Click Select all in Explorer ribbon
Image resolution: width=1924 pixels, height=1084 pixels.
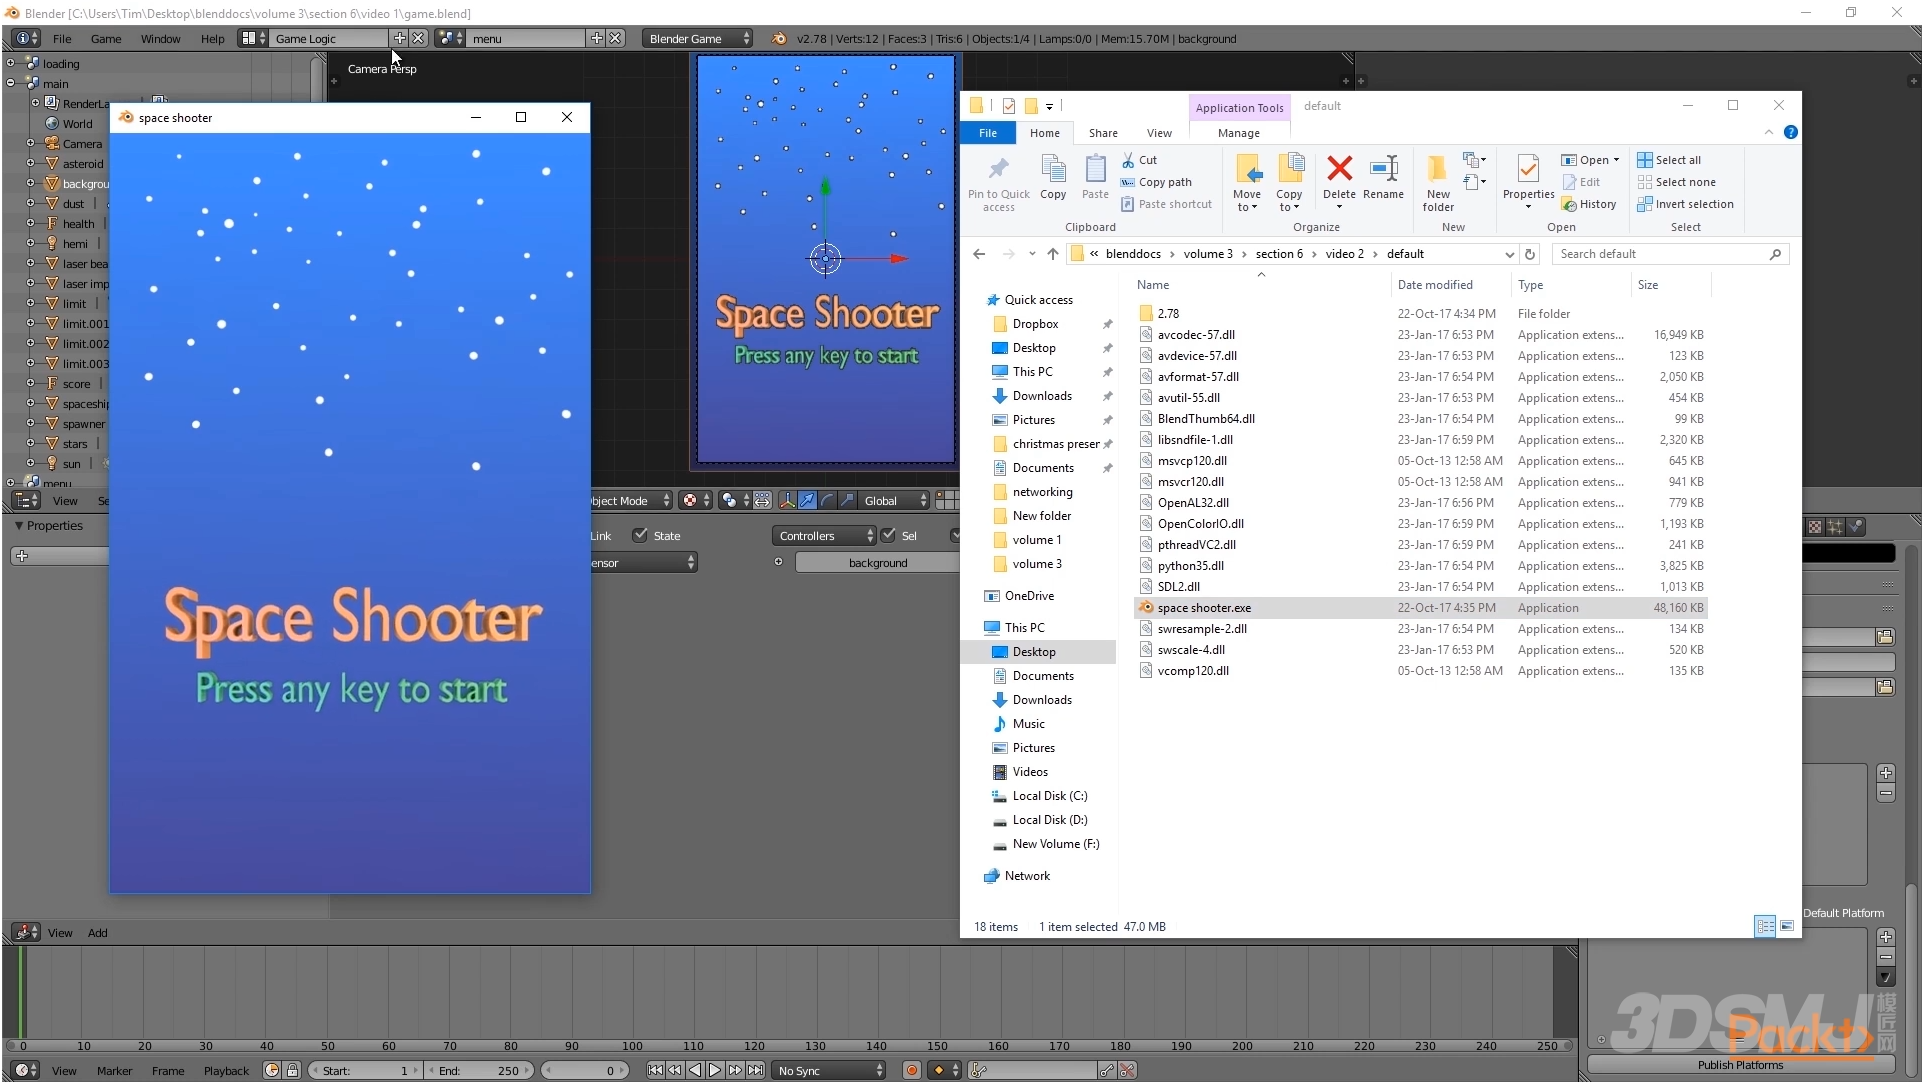(x=1669, y=160)
